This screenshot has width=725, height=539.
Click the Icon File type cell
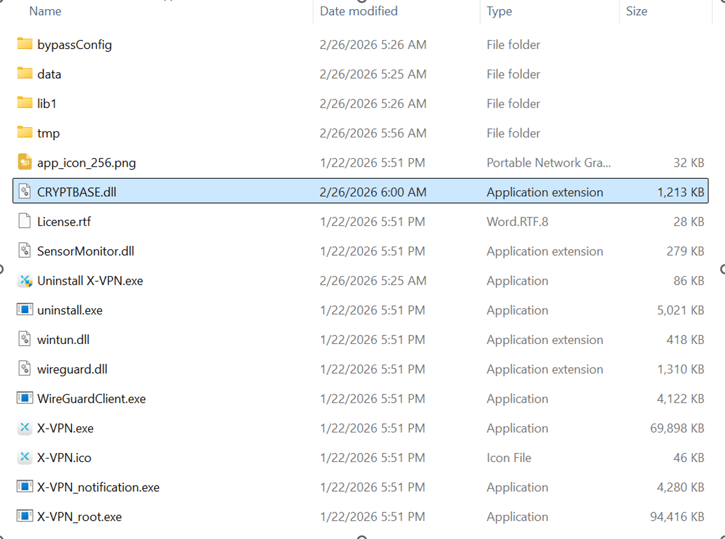point(509,458)
